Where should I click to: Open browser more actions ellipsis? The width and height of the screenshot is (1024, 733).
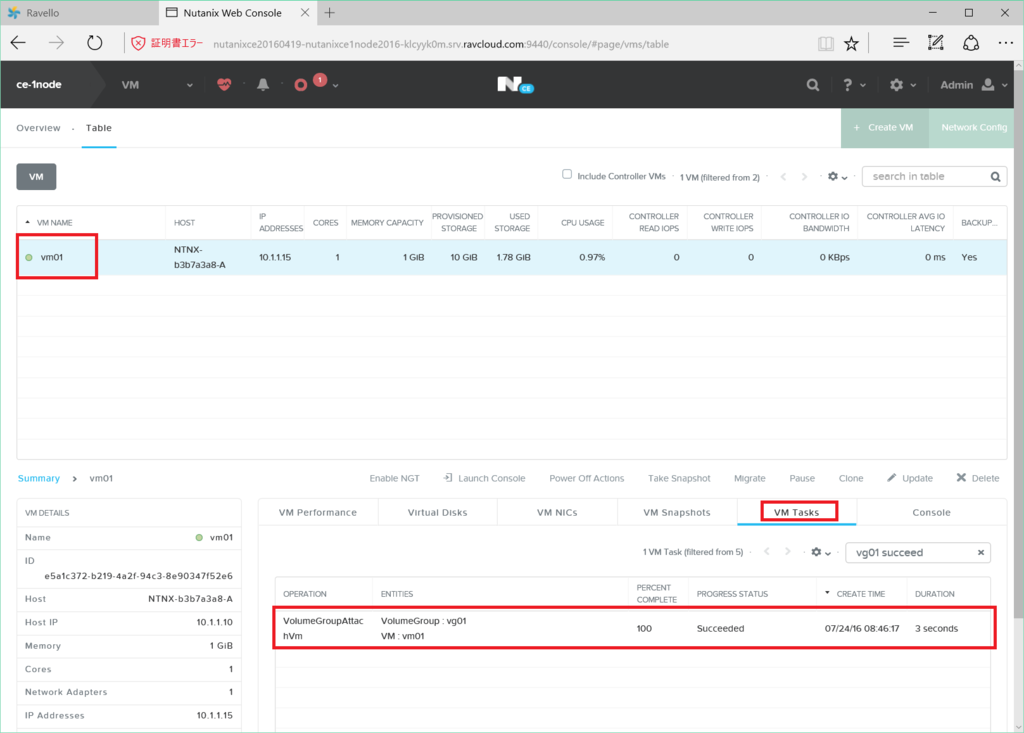[1006, 43]
